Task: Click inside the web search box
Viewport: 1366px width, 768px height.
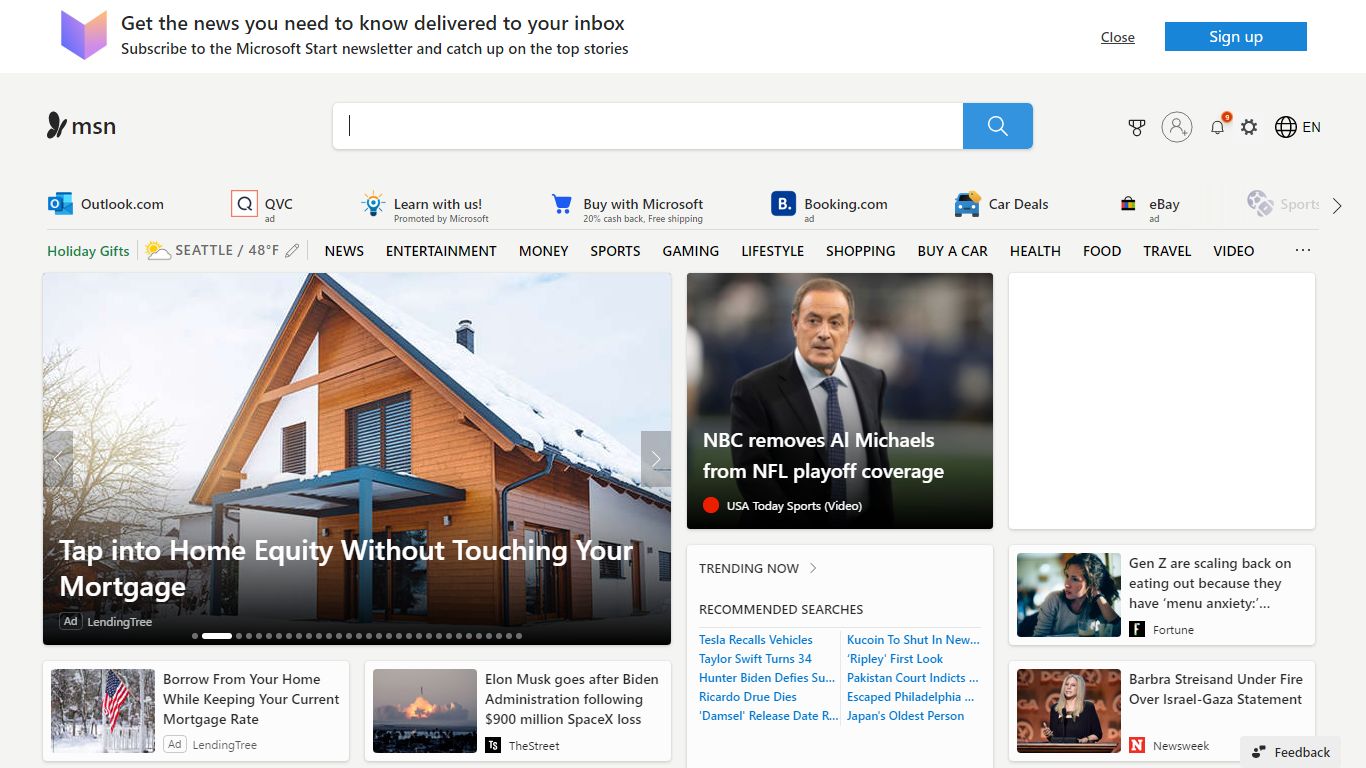Action: (648, 126)
